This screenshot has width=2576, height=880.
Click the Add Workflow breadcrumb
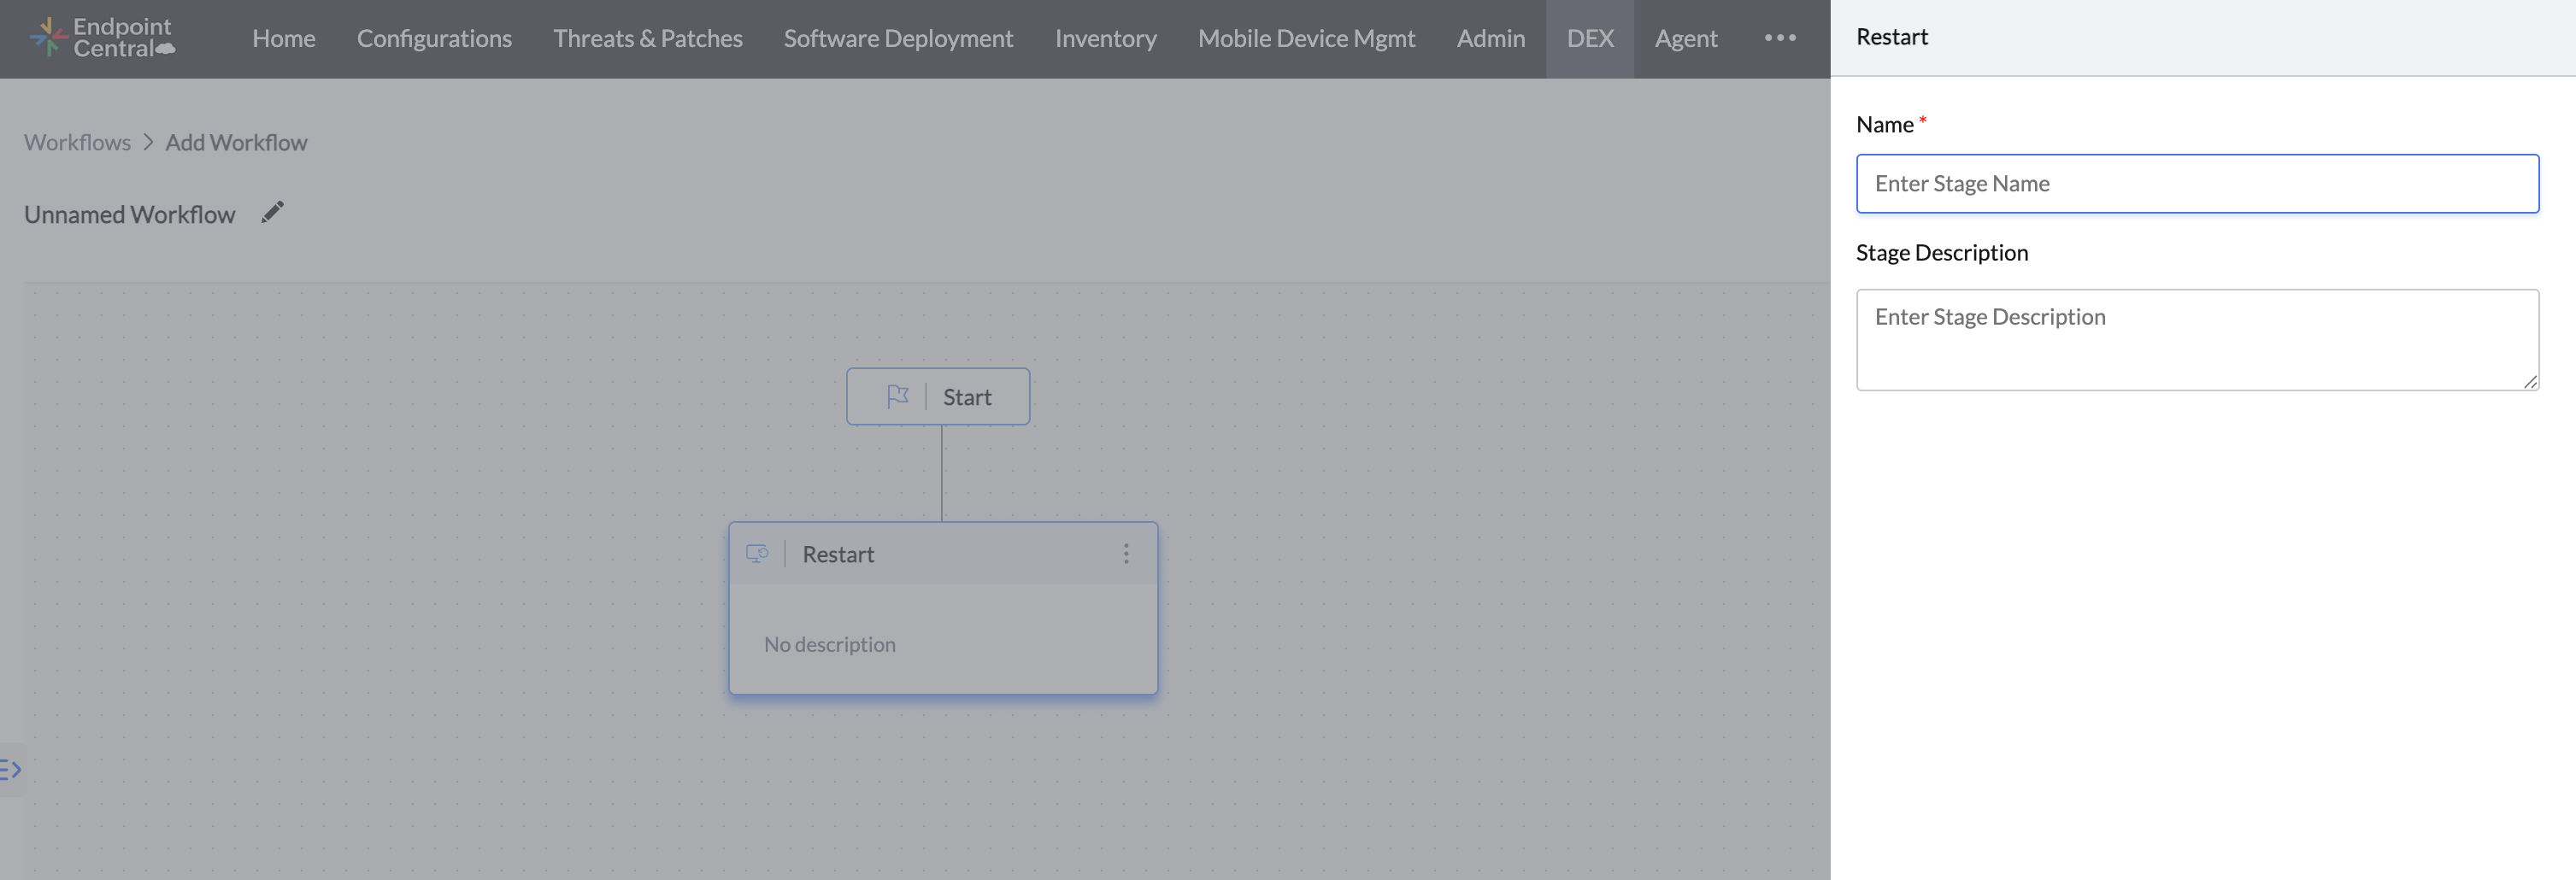[236, 142]
